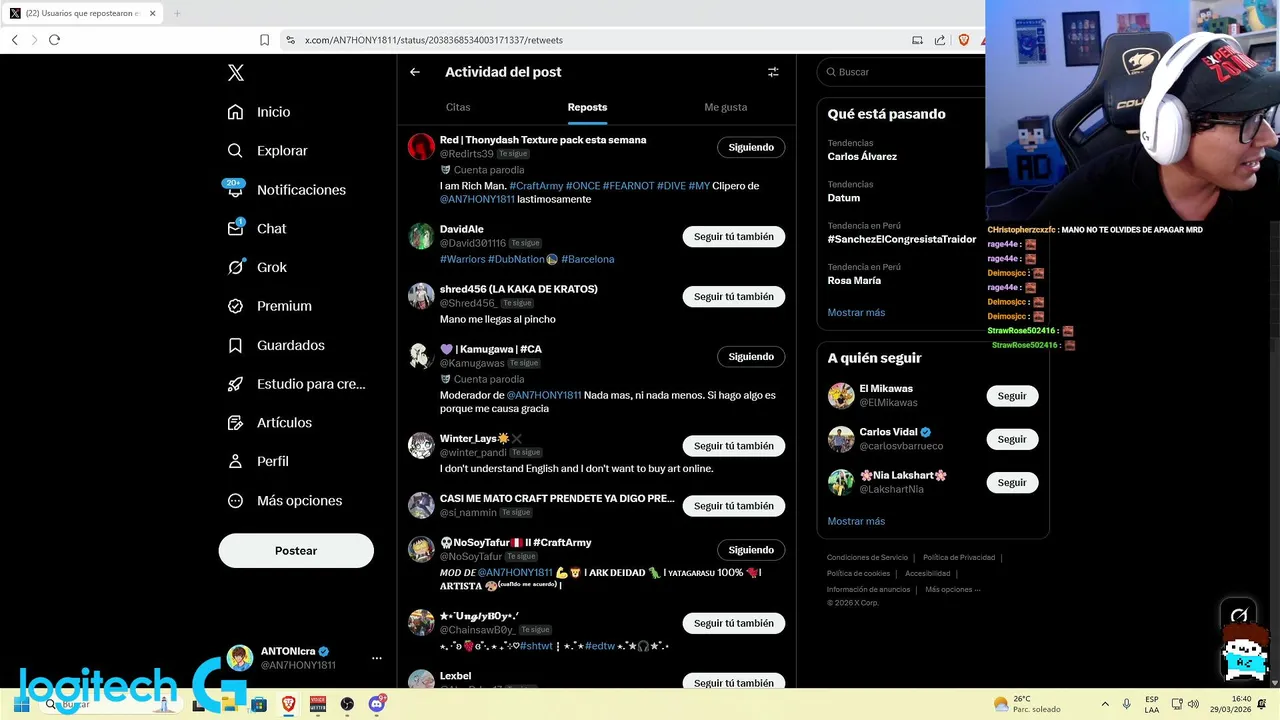Viewport: 1280px width, 720px height.
Task: Click Mostrar más under Qué está pasando
Action: pyautogui.click(x=856, y=312)
